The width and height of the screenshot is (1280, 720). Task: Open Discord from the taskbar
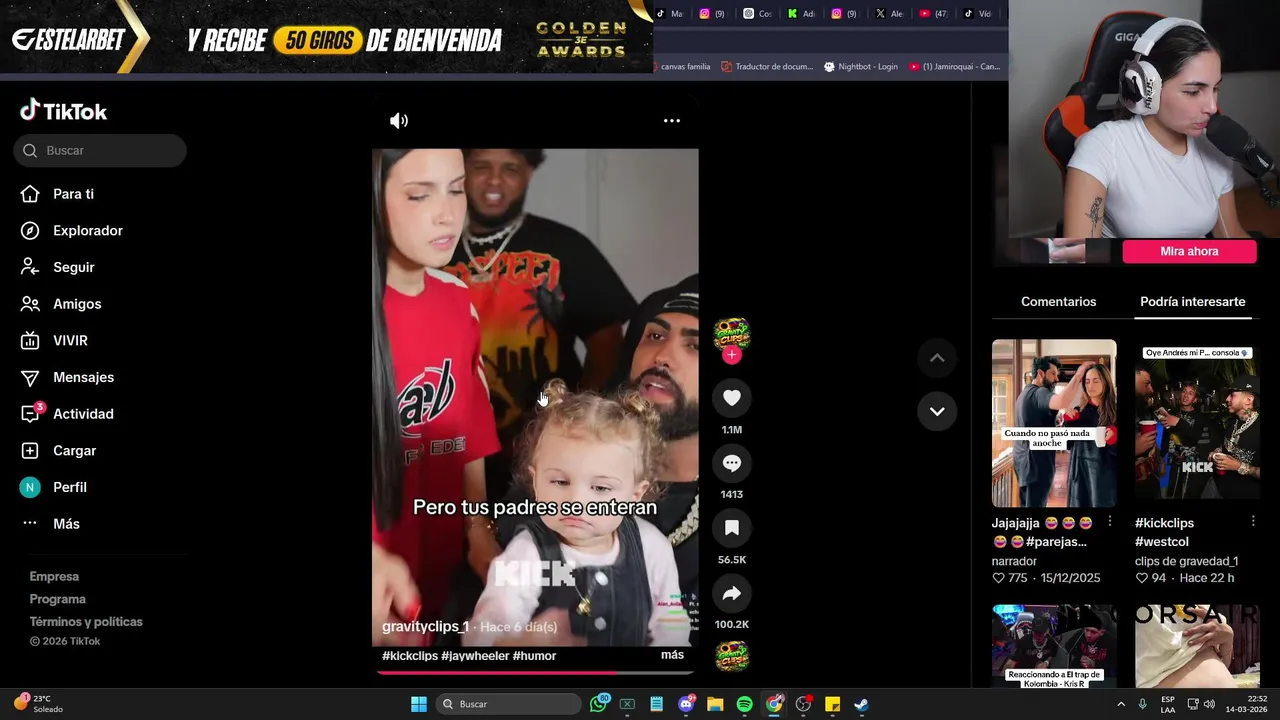tap(686, 704)
